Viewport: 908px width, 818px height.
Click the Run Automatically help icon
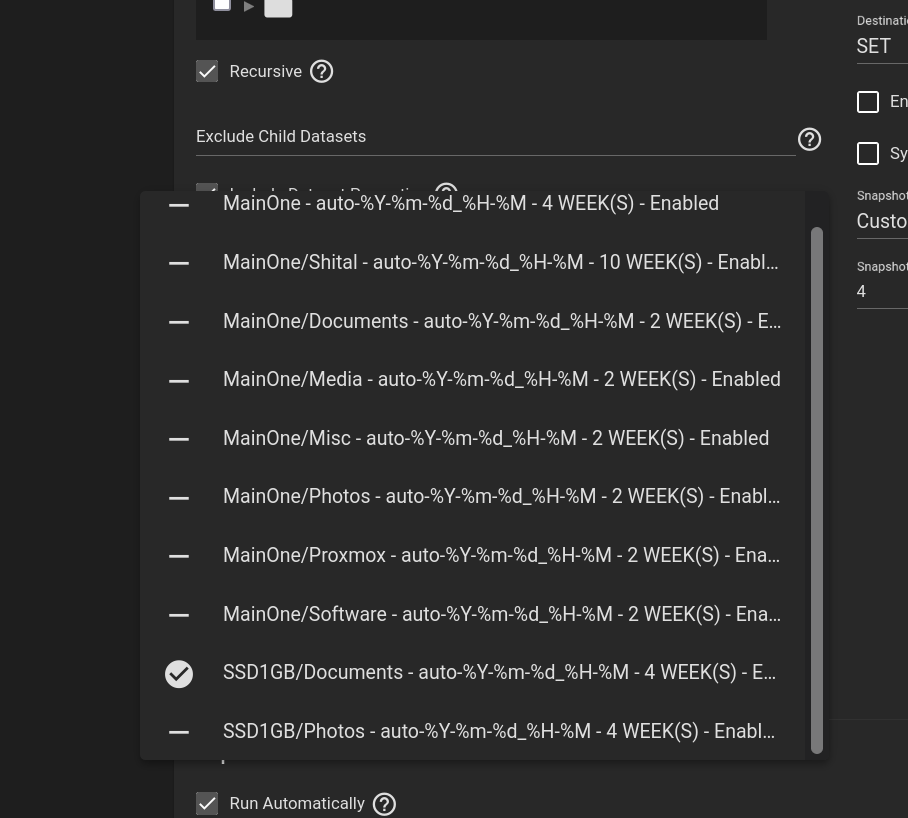(x=384, y=804)
